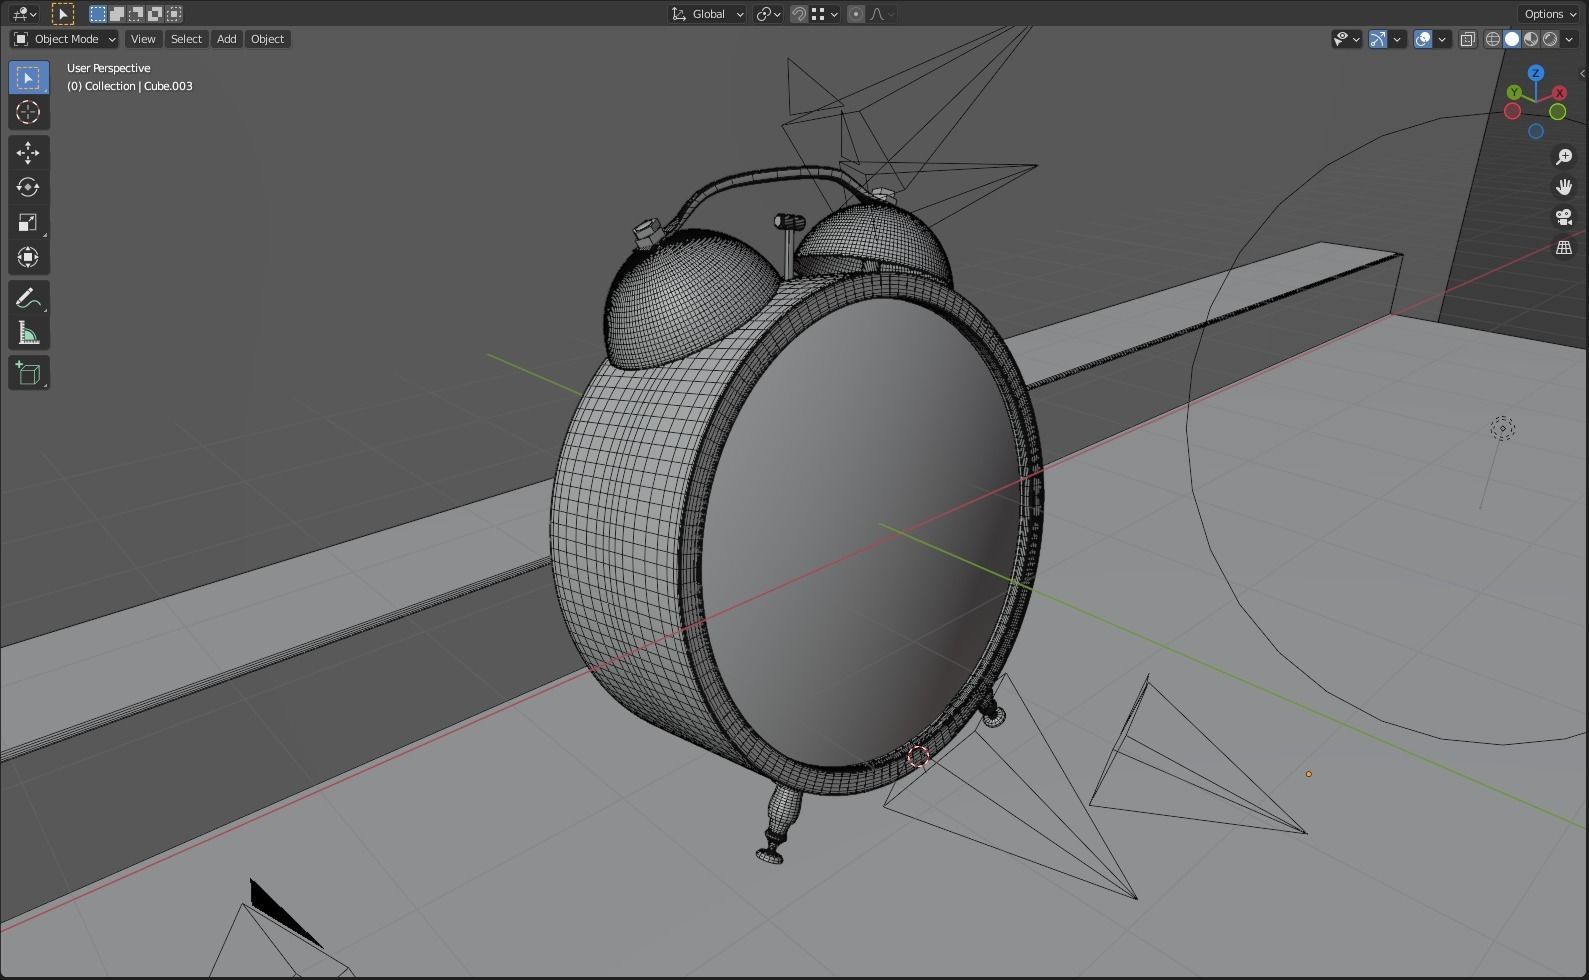1589x980 pixels.
Task: Switch to rendered shading
Action: click(x=1550, y=39)
